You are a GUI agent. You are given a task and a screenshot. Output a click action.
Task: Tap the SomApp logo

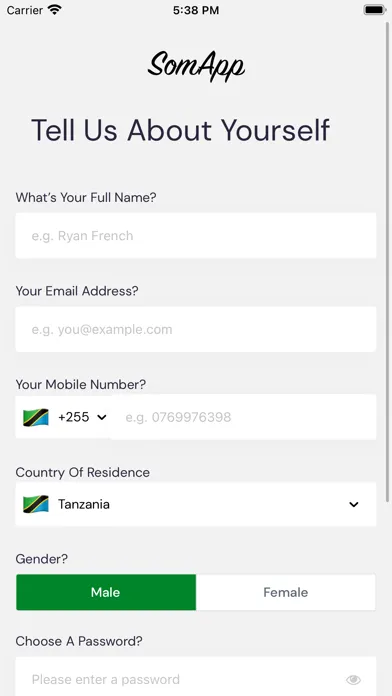pyautogui.click(x=196, y=67)
